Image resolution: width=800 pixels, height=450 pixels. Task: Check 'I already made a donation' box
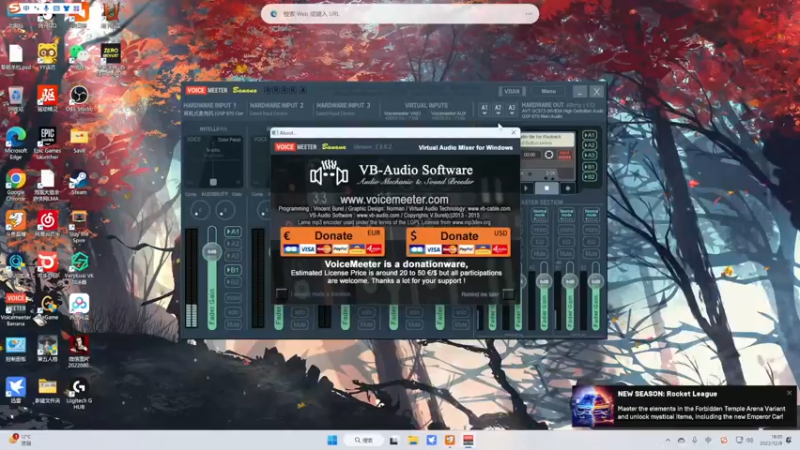(281, 293)
